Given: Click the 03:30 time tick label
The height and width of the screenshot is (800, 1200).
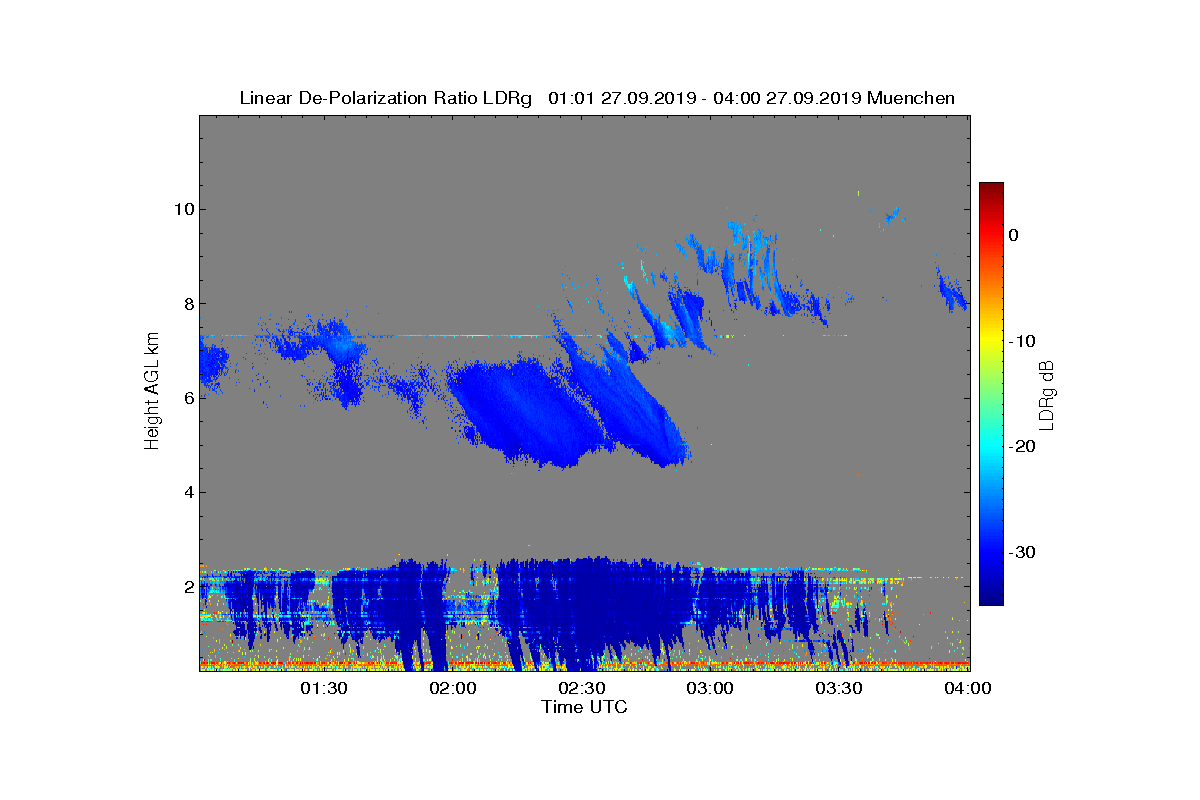Looking at the screenshot, I should [840, 688].
